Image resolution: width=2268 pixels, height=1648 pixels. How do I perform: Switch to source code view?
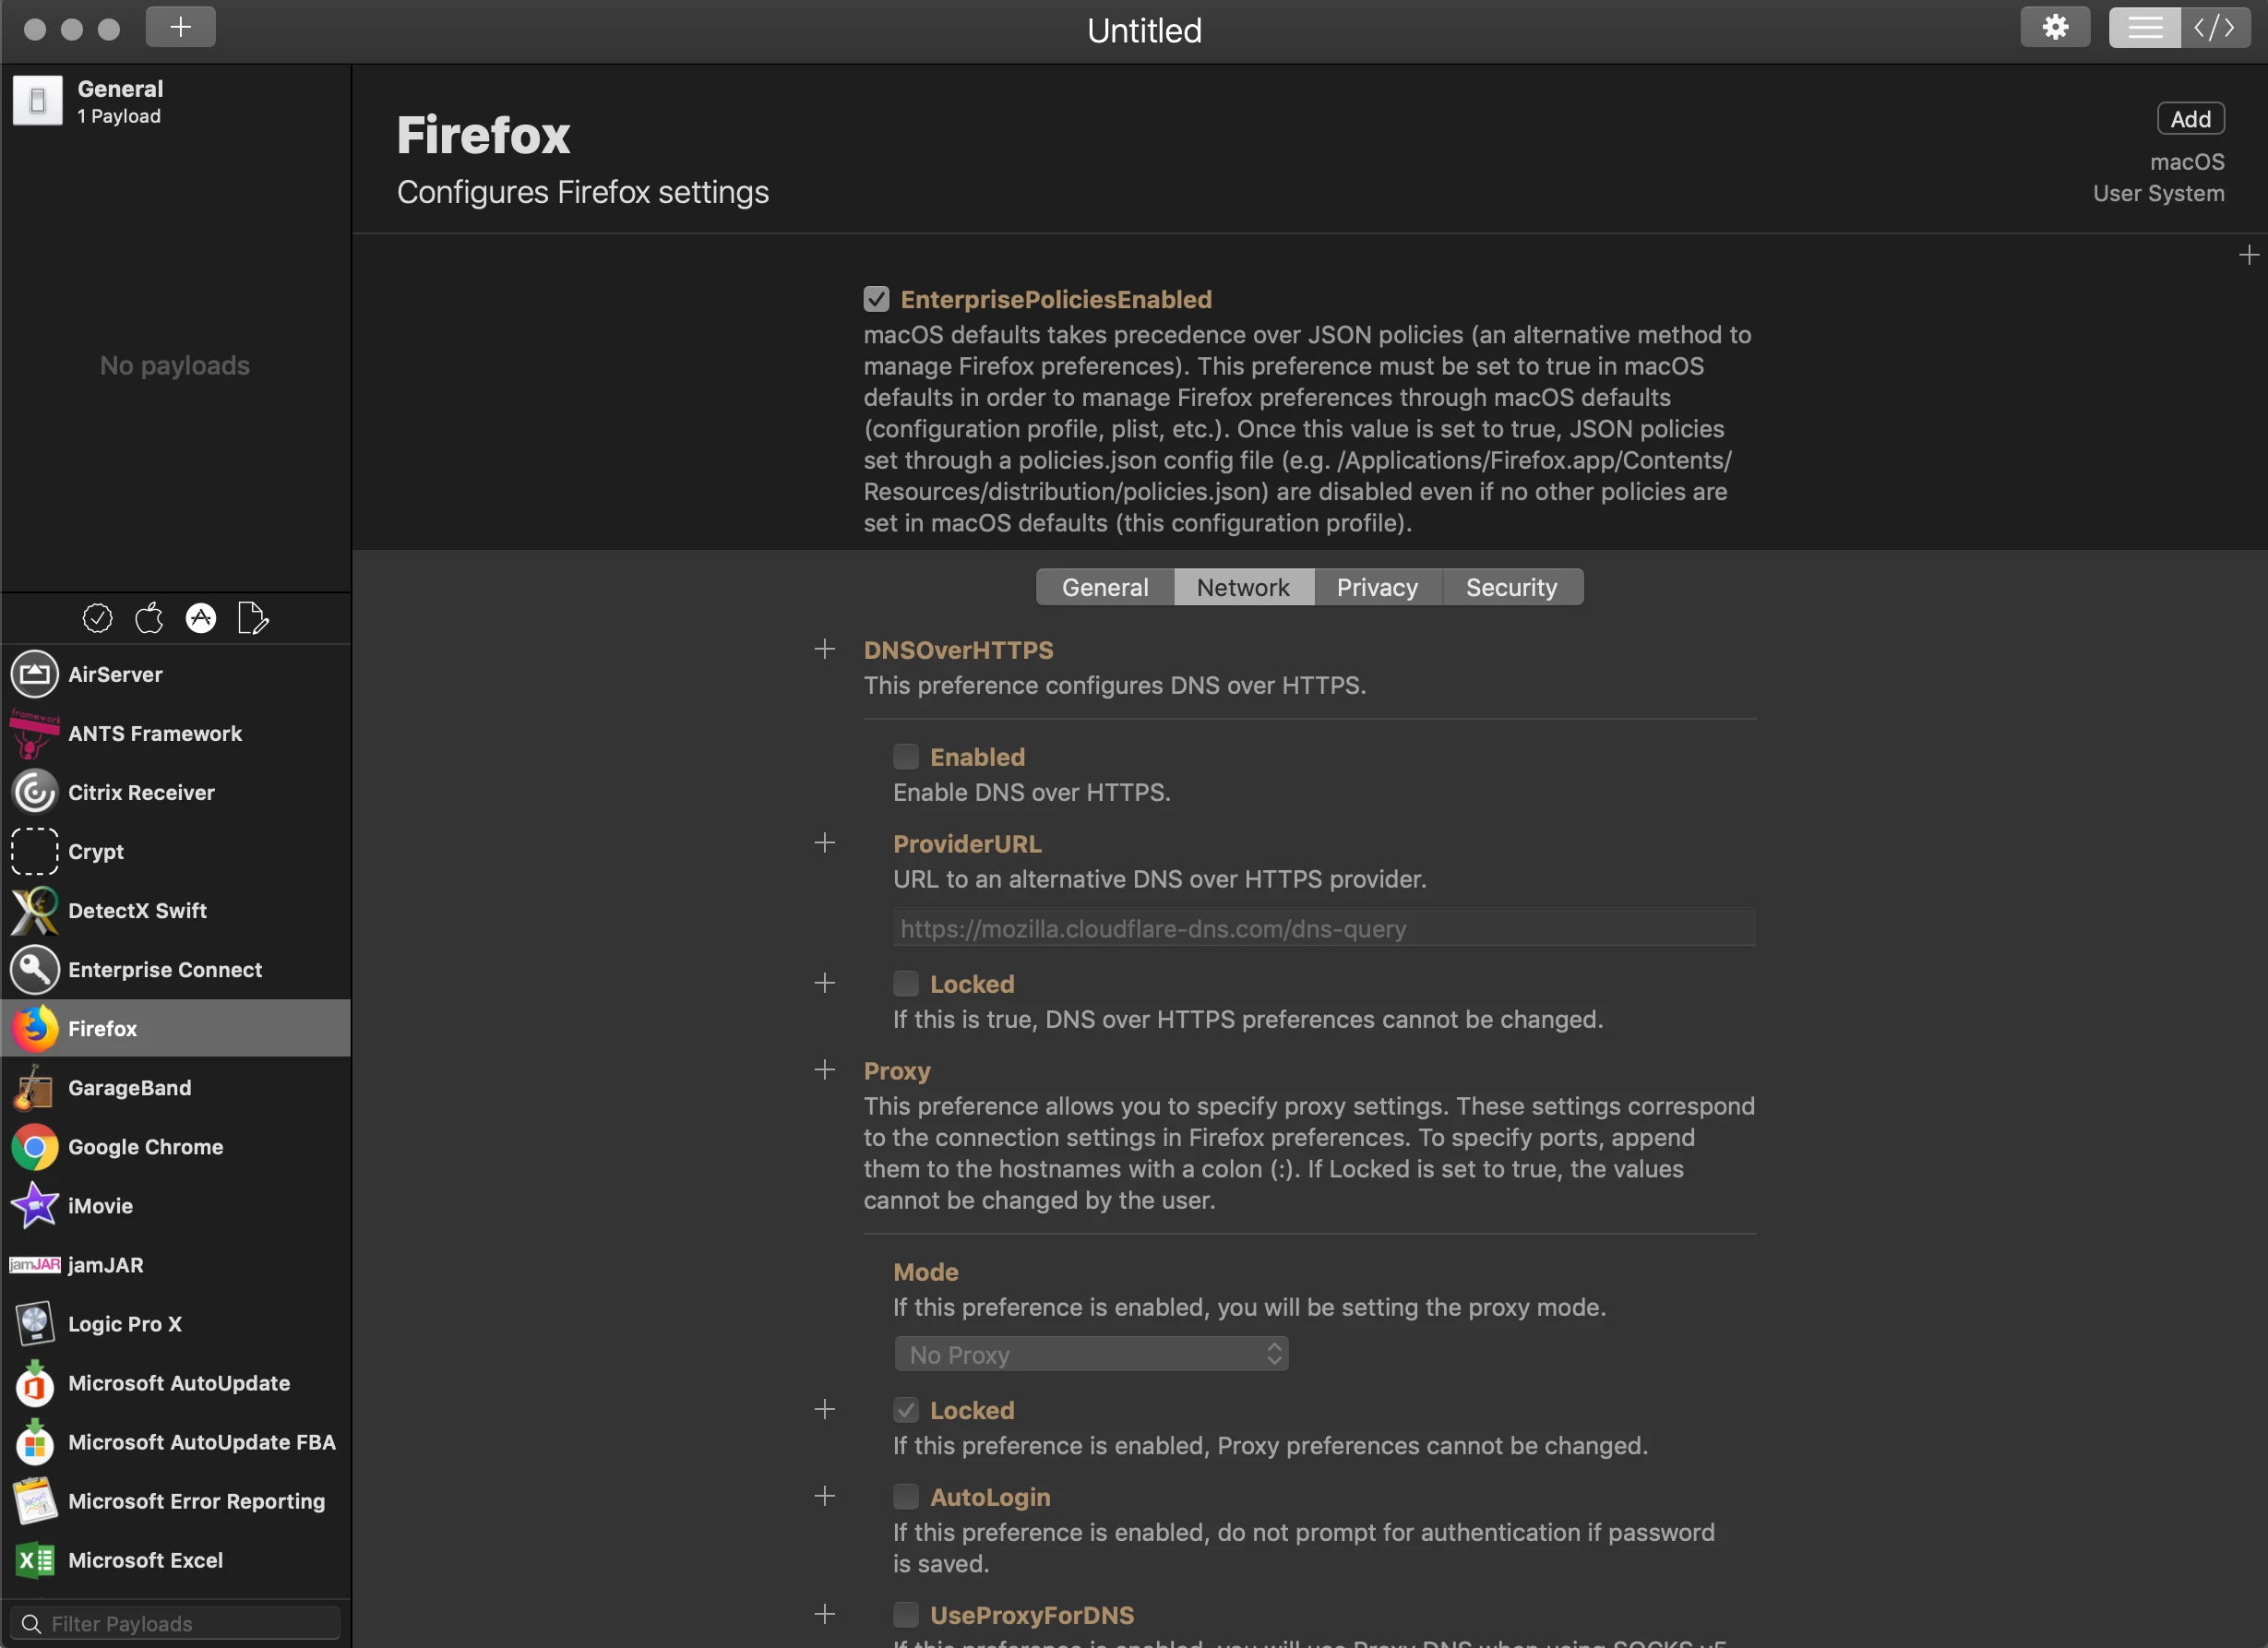(x=2215, y=27)
